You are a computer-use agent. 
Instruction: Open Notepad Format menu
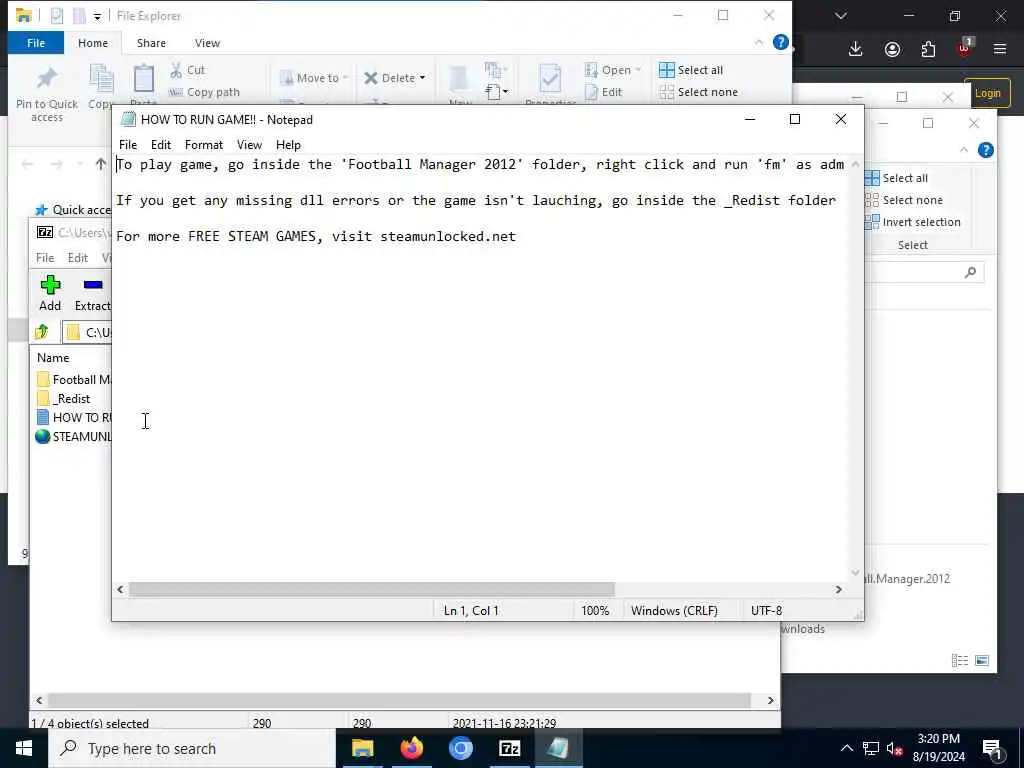coord(204,145)
